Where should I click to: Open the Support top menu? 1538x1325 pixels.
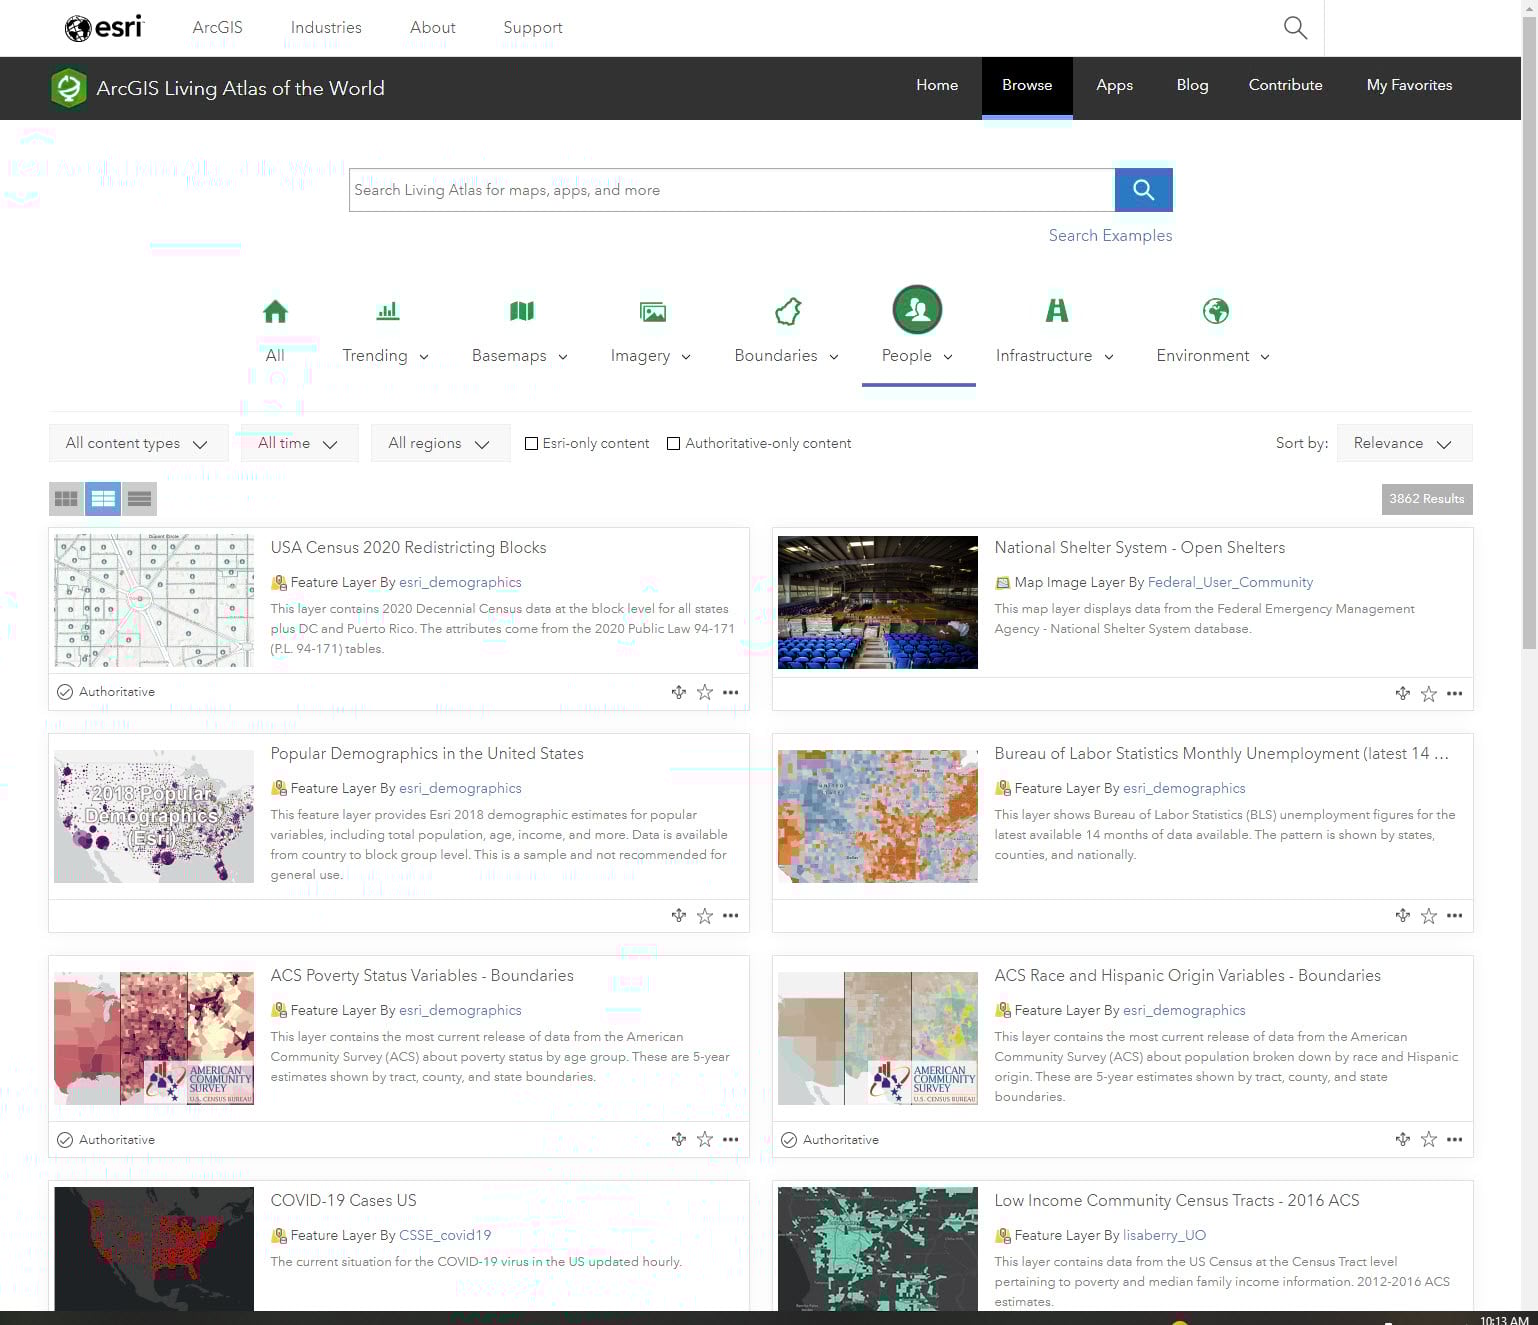(x=533, y=28)
